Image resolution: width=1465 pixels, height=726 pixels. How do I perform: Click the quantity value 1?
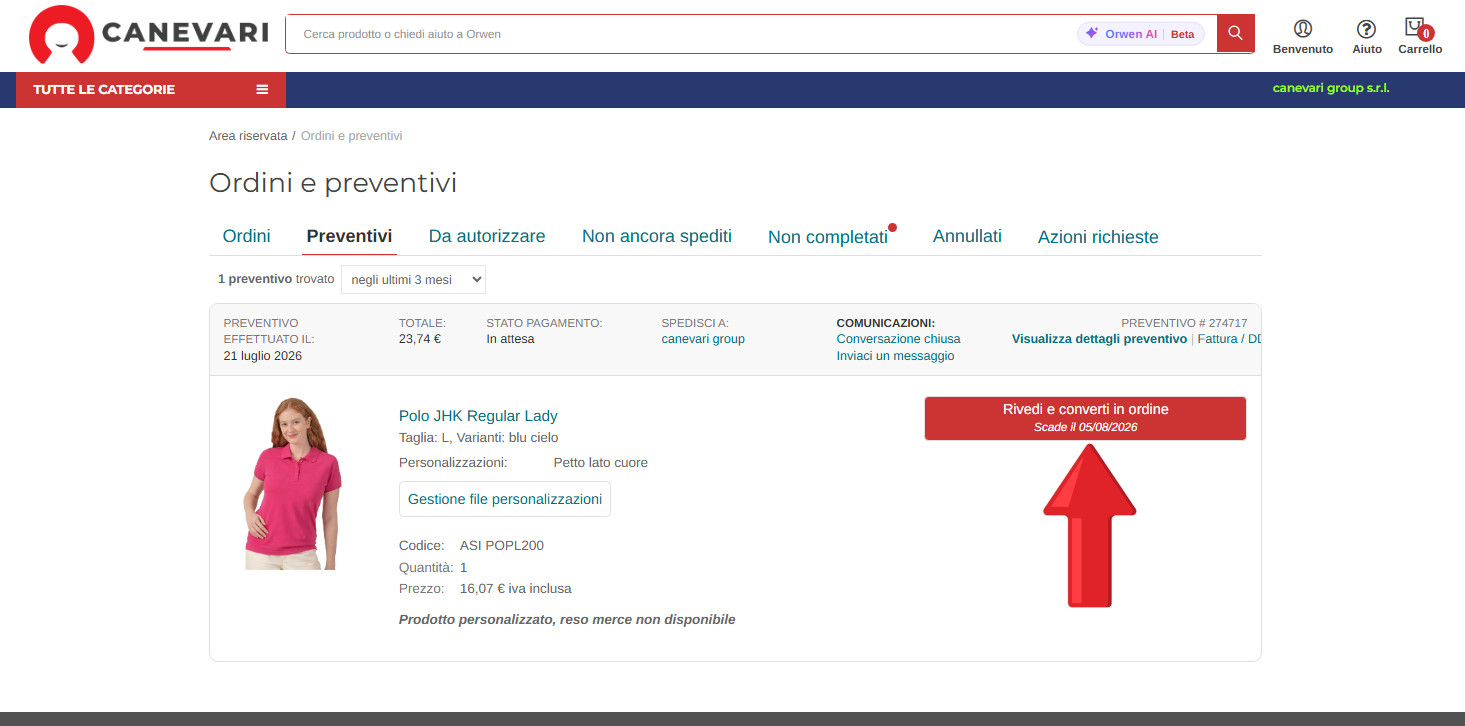[464, 567]
